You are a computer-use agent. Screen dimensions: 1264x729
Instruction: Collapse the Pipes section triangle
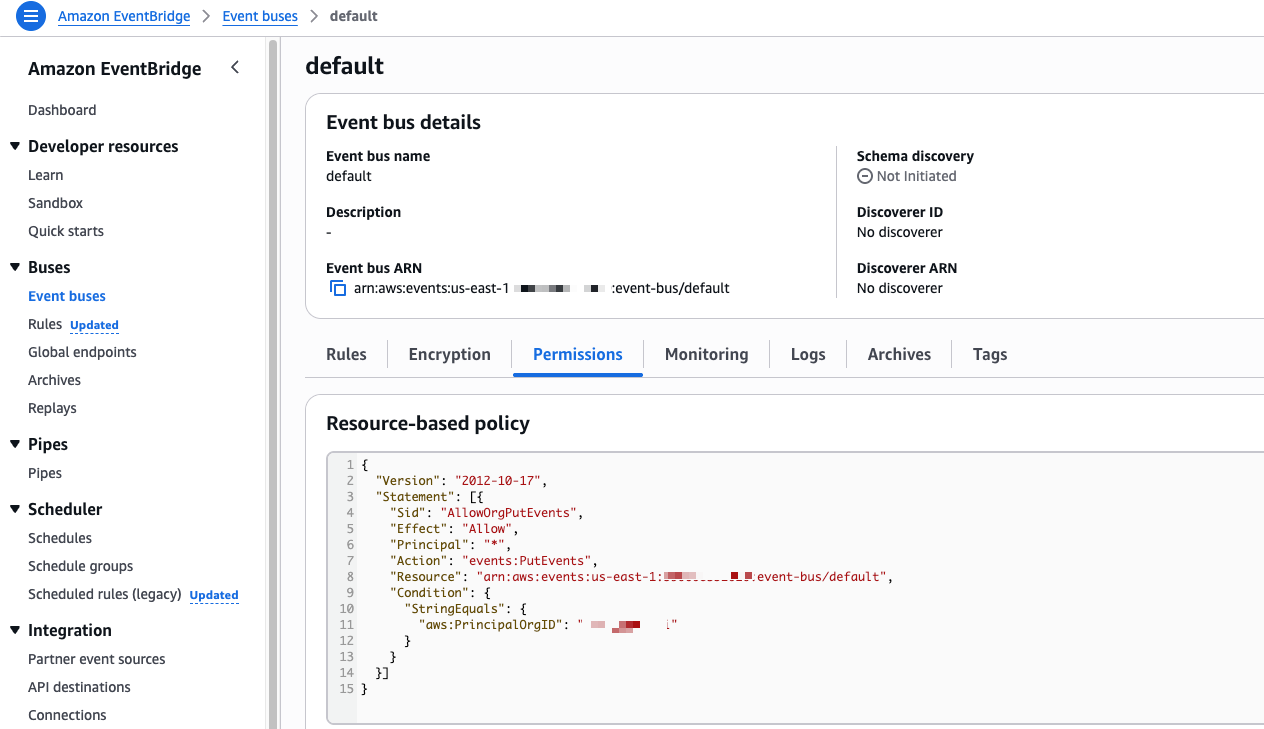(15, 444)
